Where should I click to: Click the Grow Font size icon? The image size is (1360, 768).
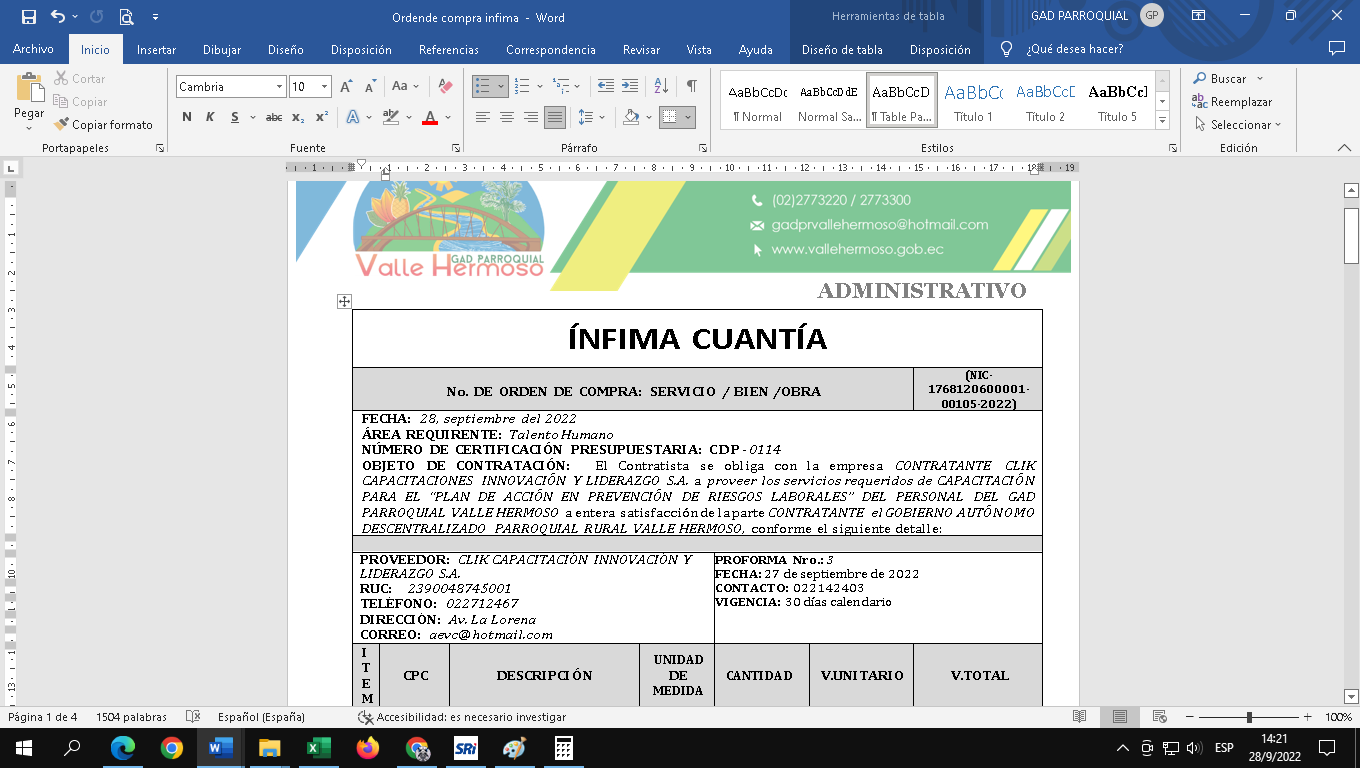[345, 87]
